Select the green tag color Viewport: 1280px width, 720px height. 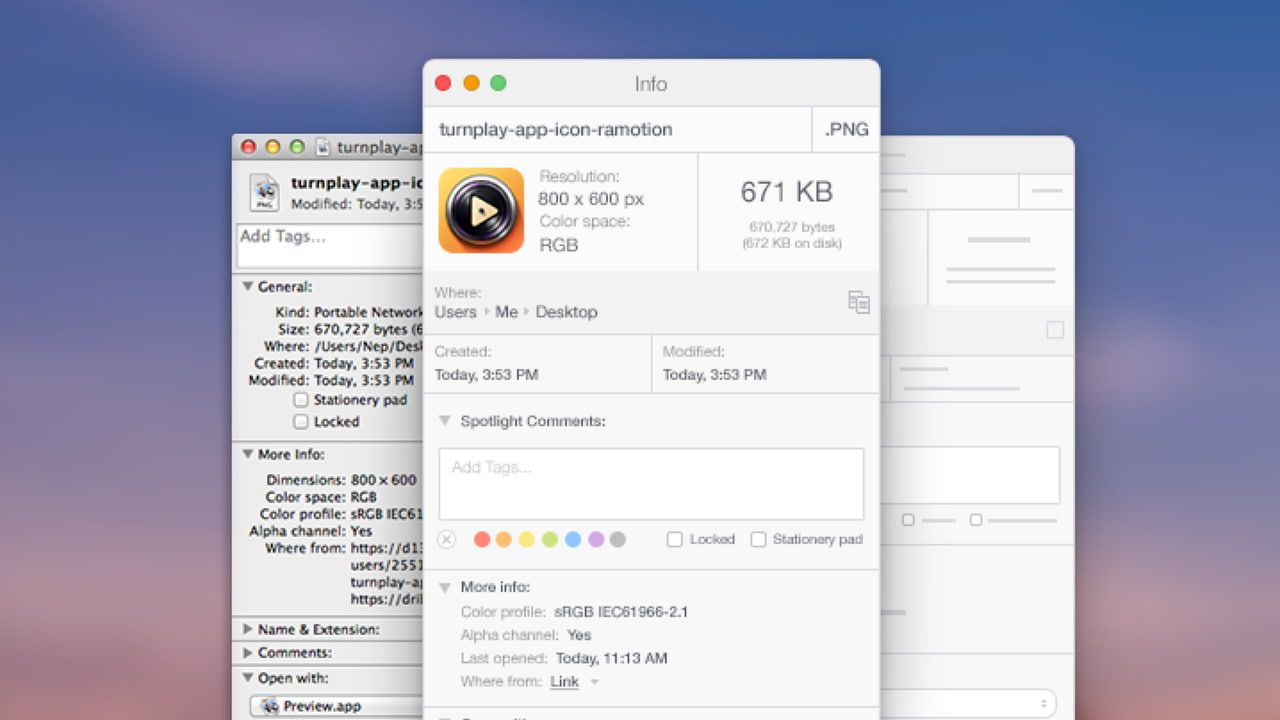click(550, 539)
